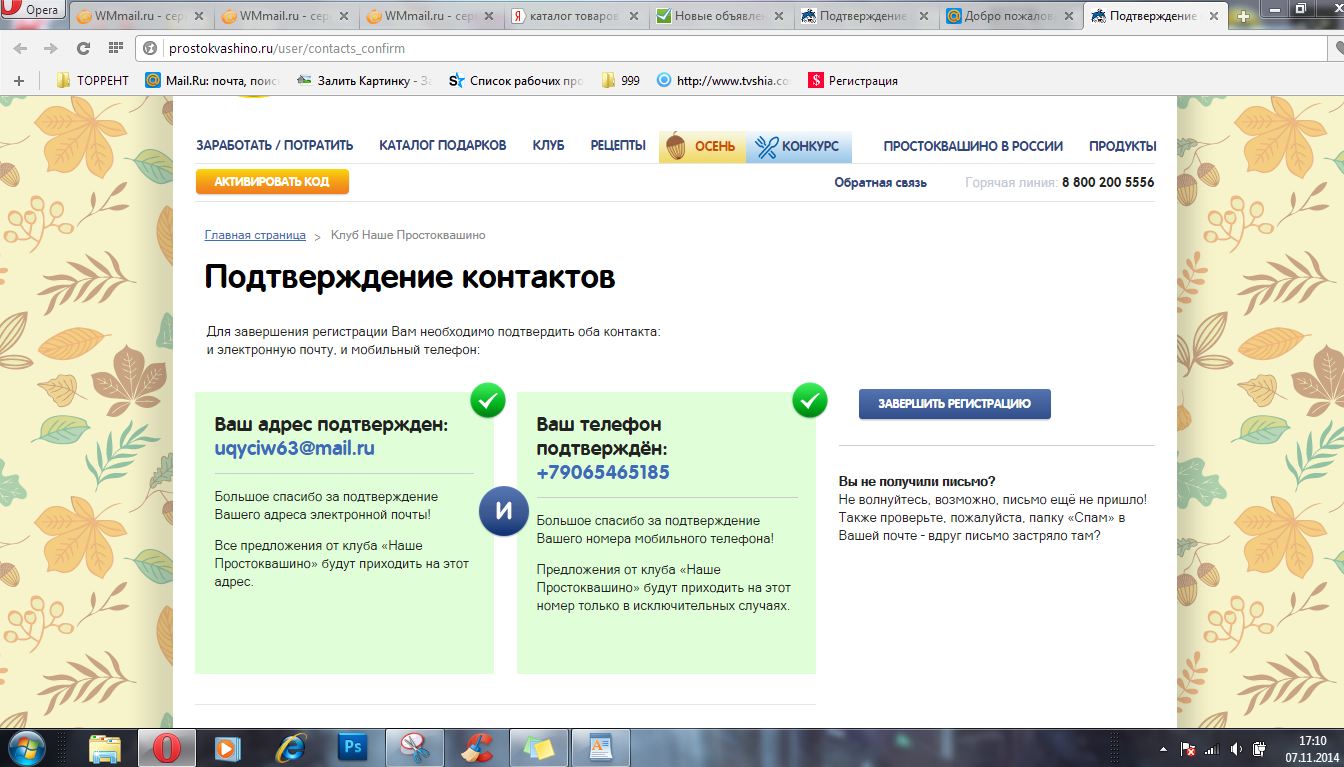Open the Opera main menu button

(33, 11)
